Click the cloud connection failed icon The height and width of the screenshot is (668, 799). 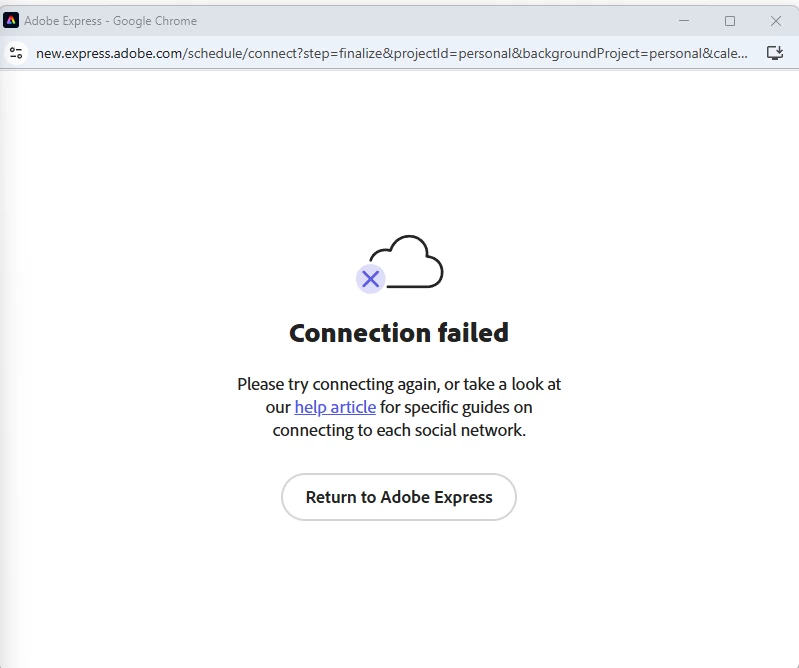point(400,264)
